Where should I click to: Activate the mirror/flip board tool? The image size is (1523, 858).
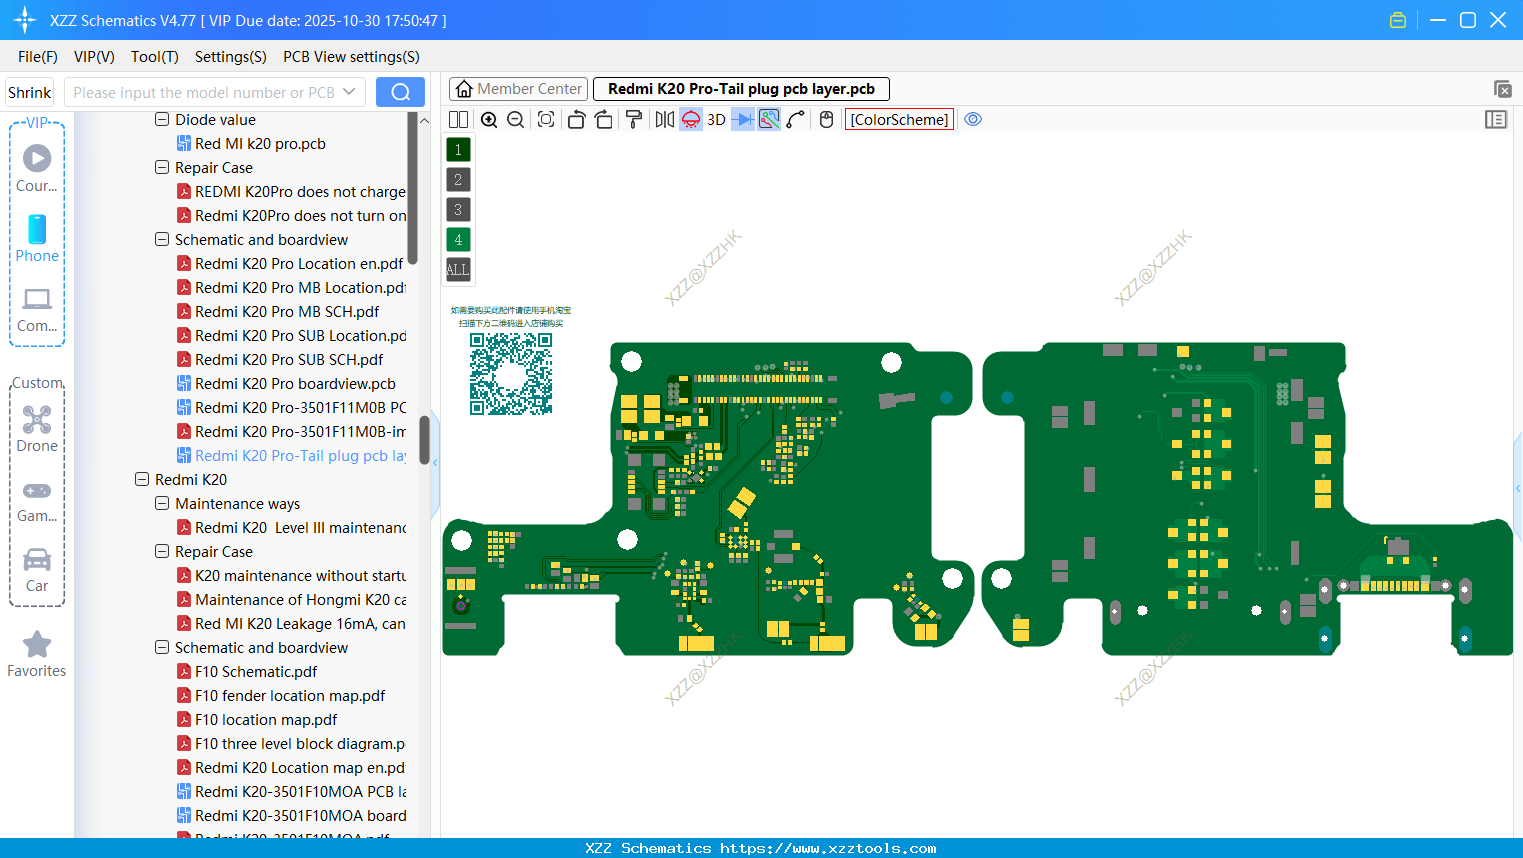point(664,119)
